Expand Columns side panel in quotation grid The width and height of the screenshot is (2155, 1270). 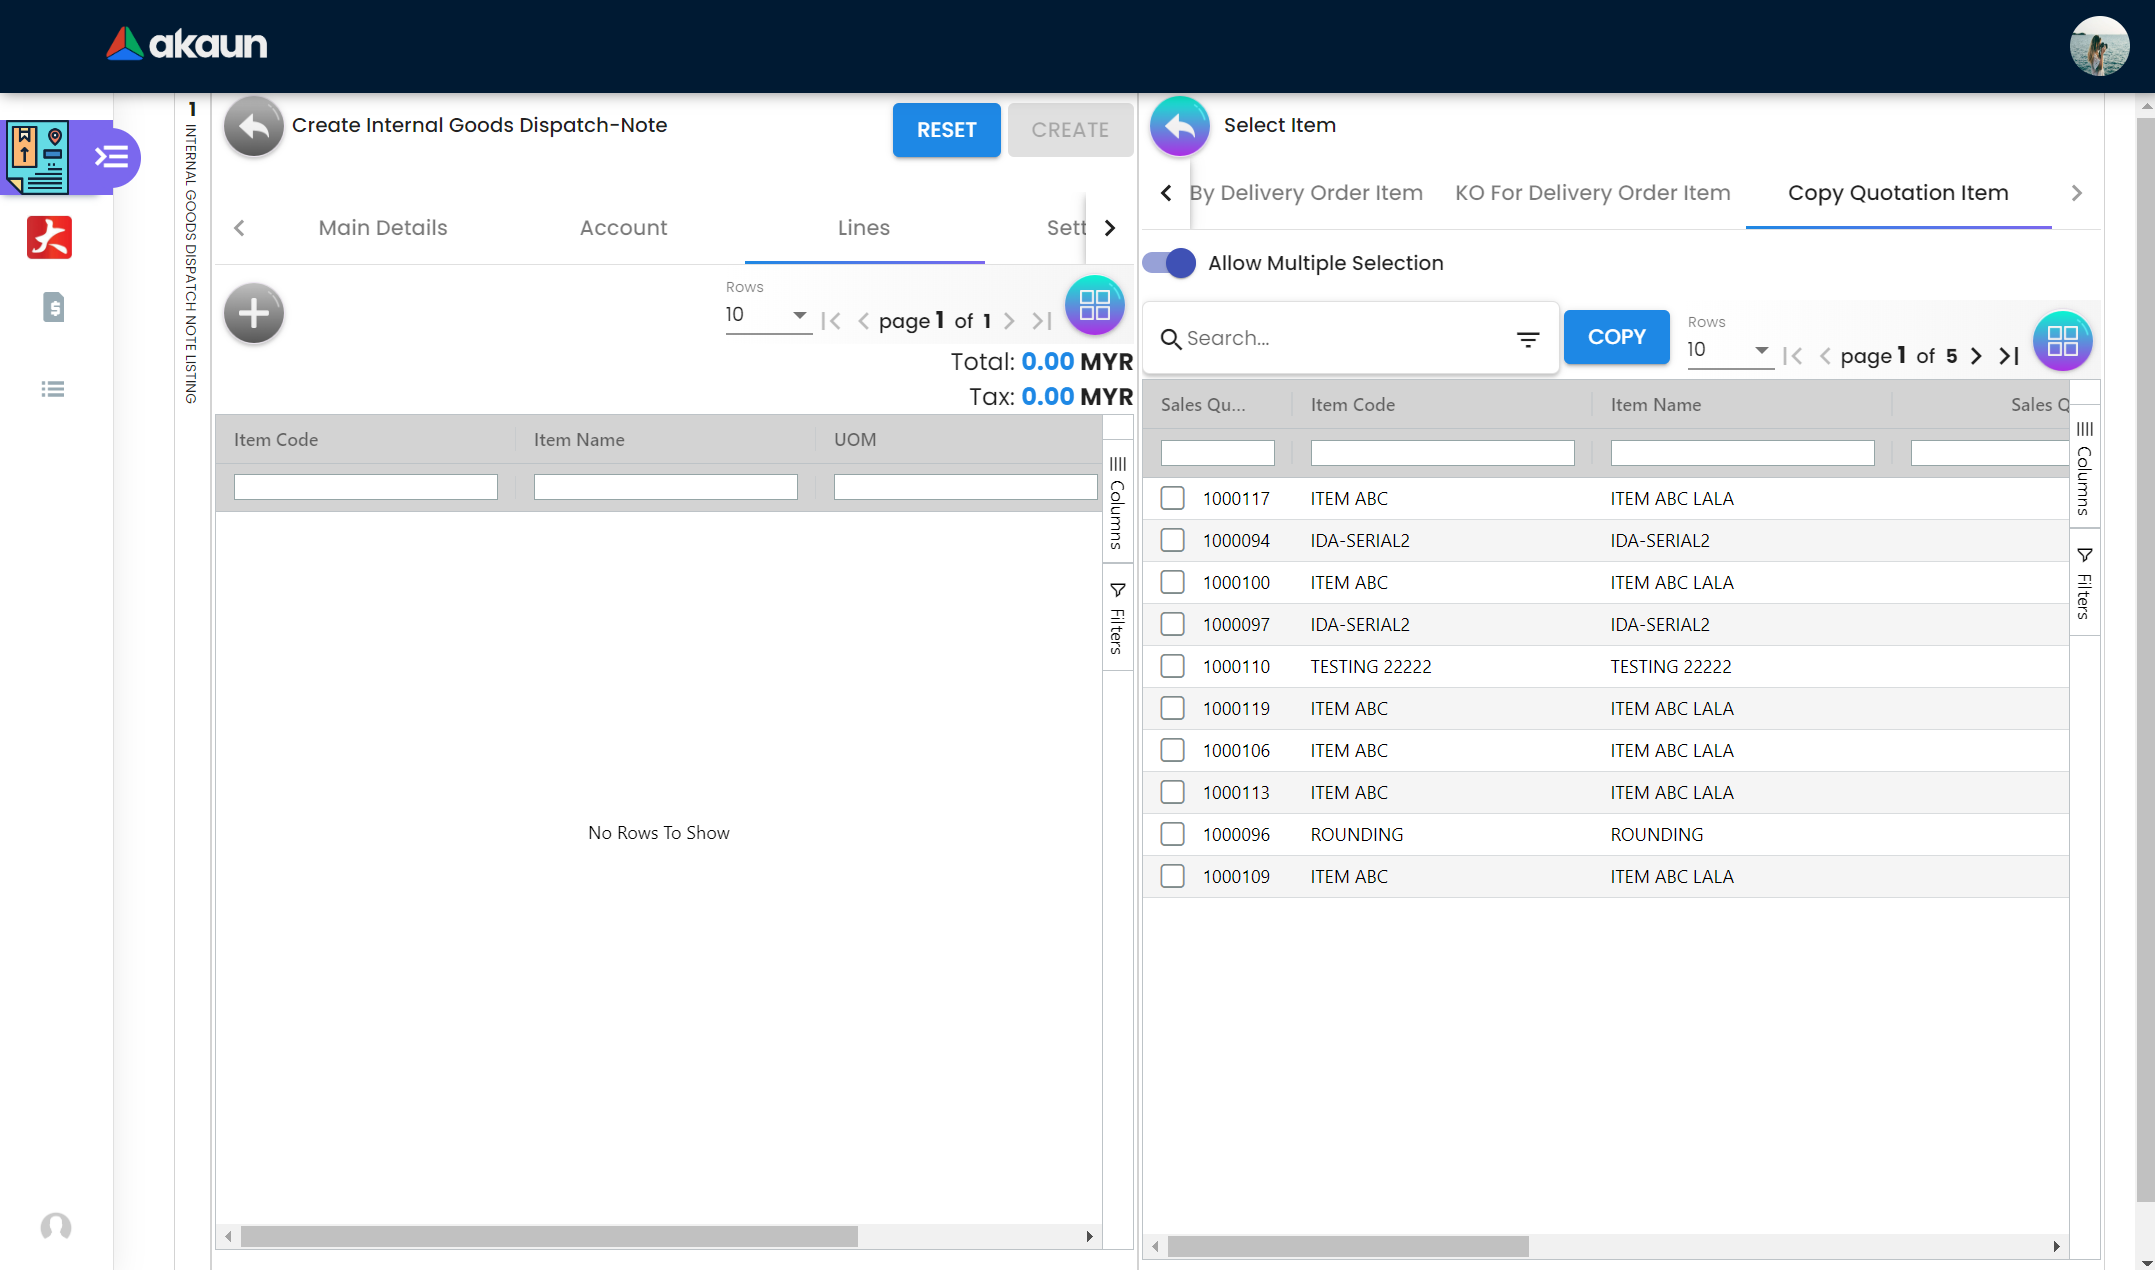tap(2083, 467)
